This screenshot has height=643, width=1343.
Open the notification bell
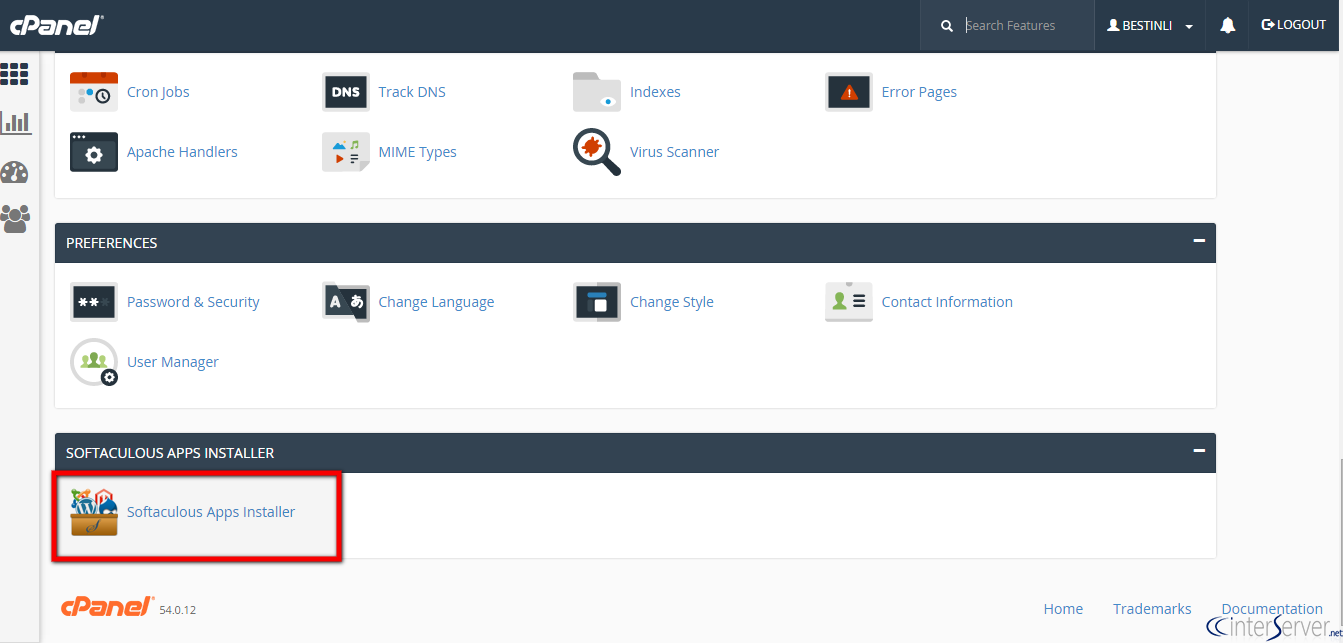click(x=1227, y=25)
